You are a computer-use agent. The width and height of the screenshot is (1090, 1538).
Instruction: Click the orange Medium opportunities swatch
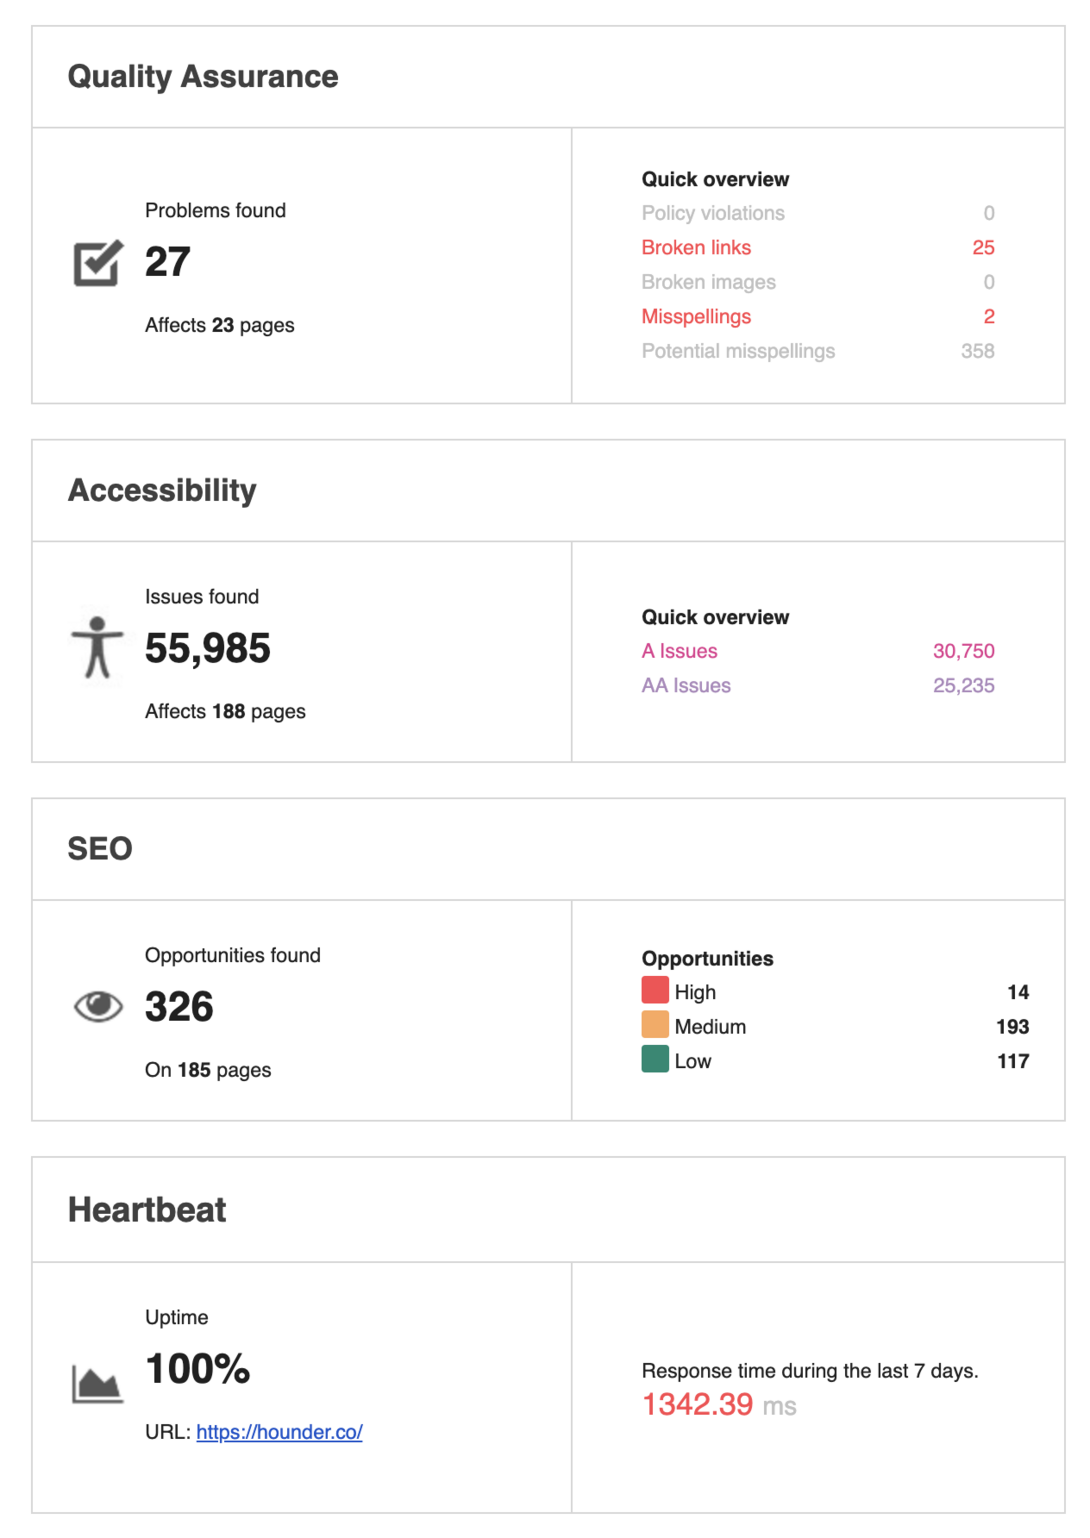point(655,1025)
